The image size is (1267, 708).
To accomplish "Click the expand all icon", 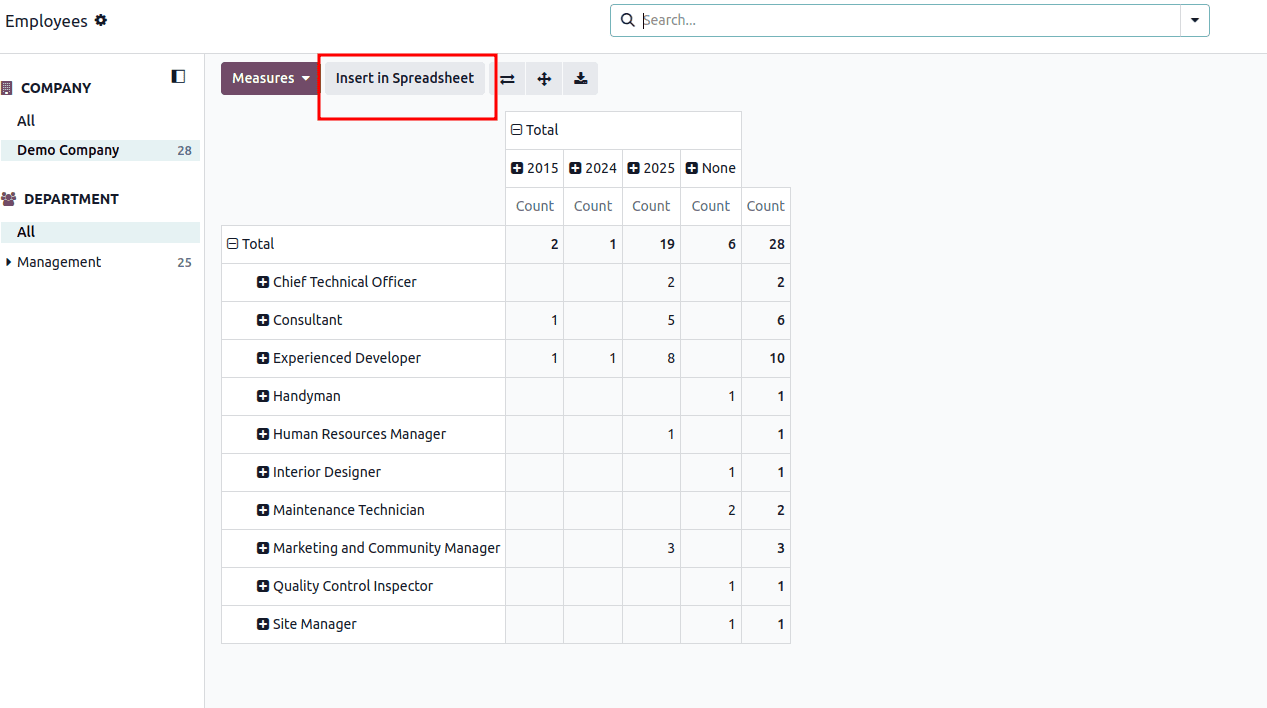I will click(x=544, y=79).
